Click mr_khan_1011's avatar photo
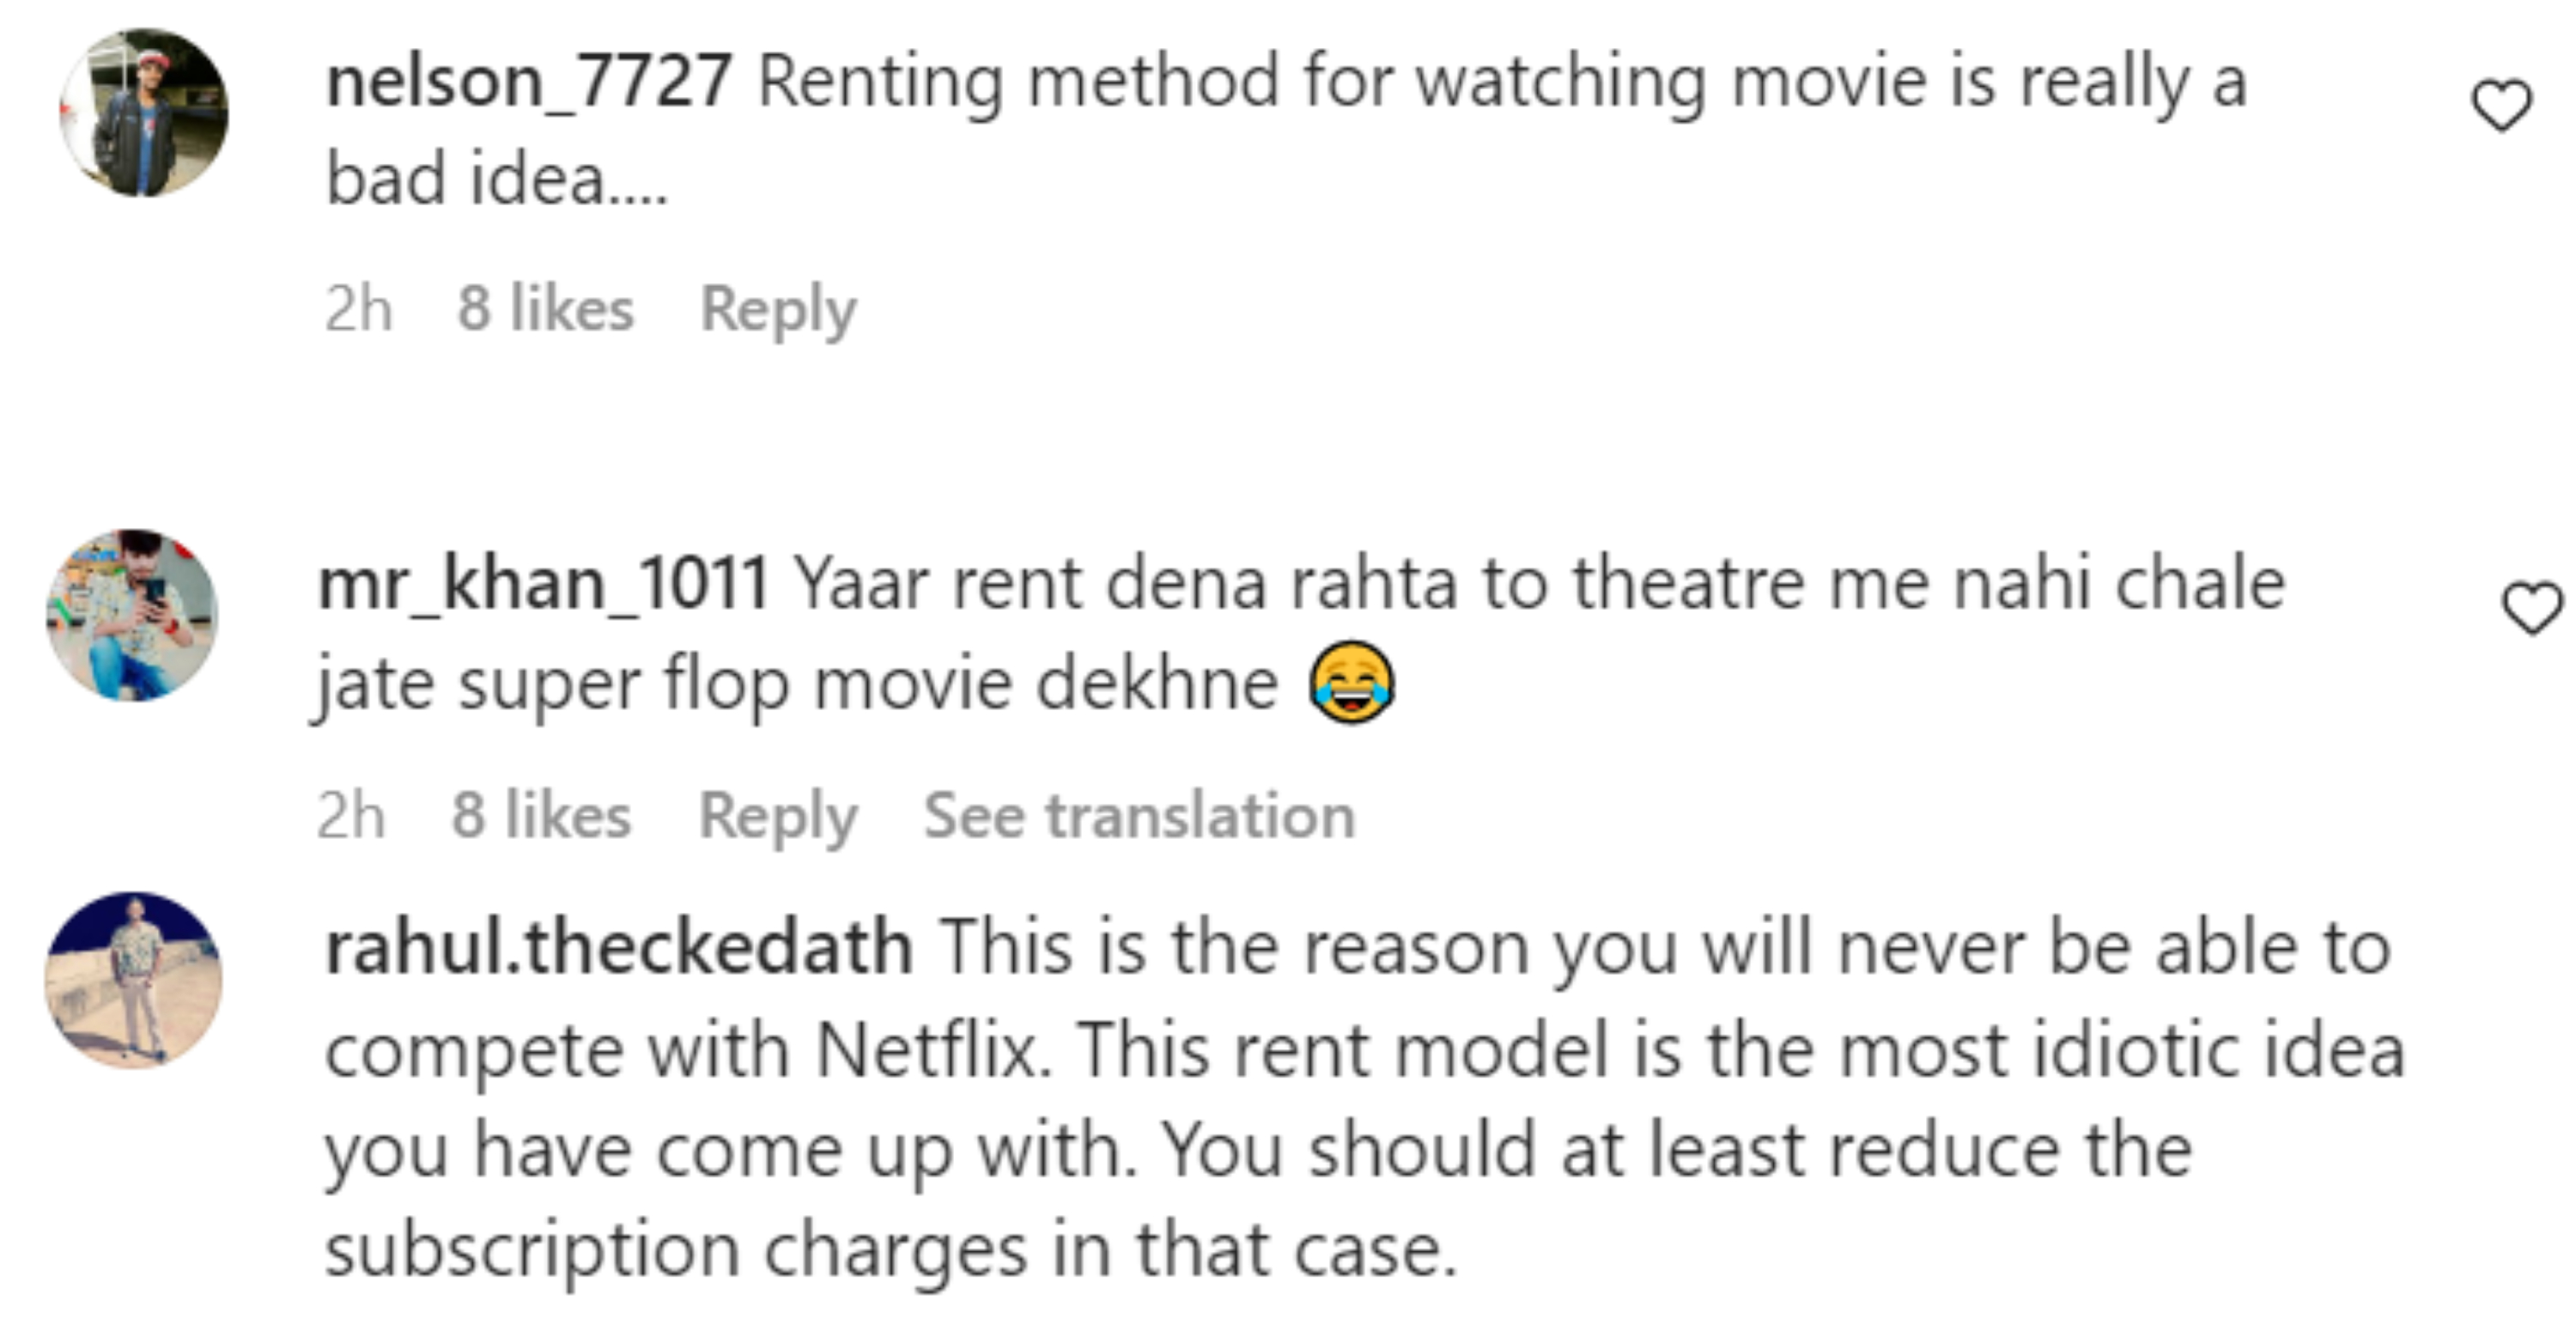 click(x=132, y=615)
